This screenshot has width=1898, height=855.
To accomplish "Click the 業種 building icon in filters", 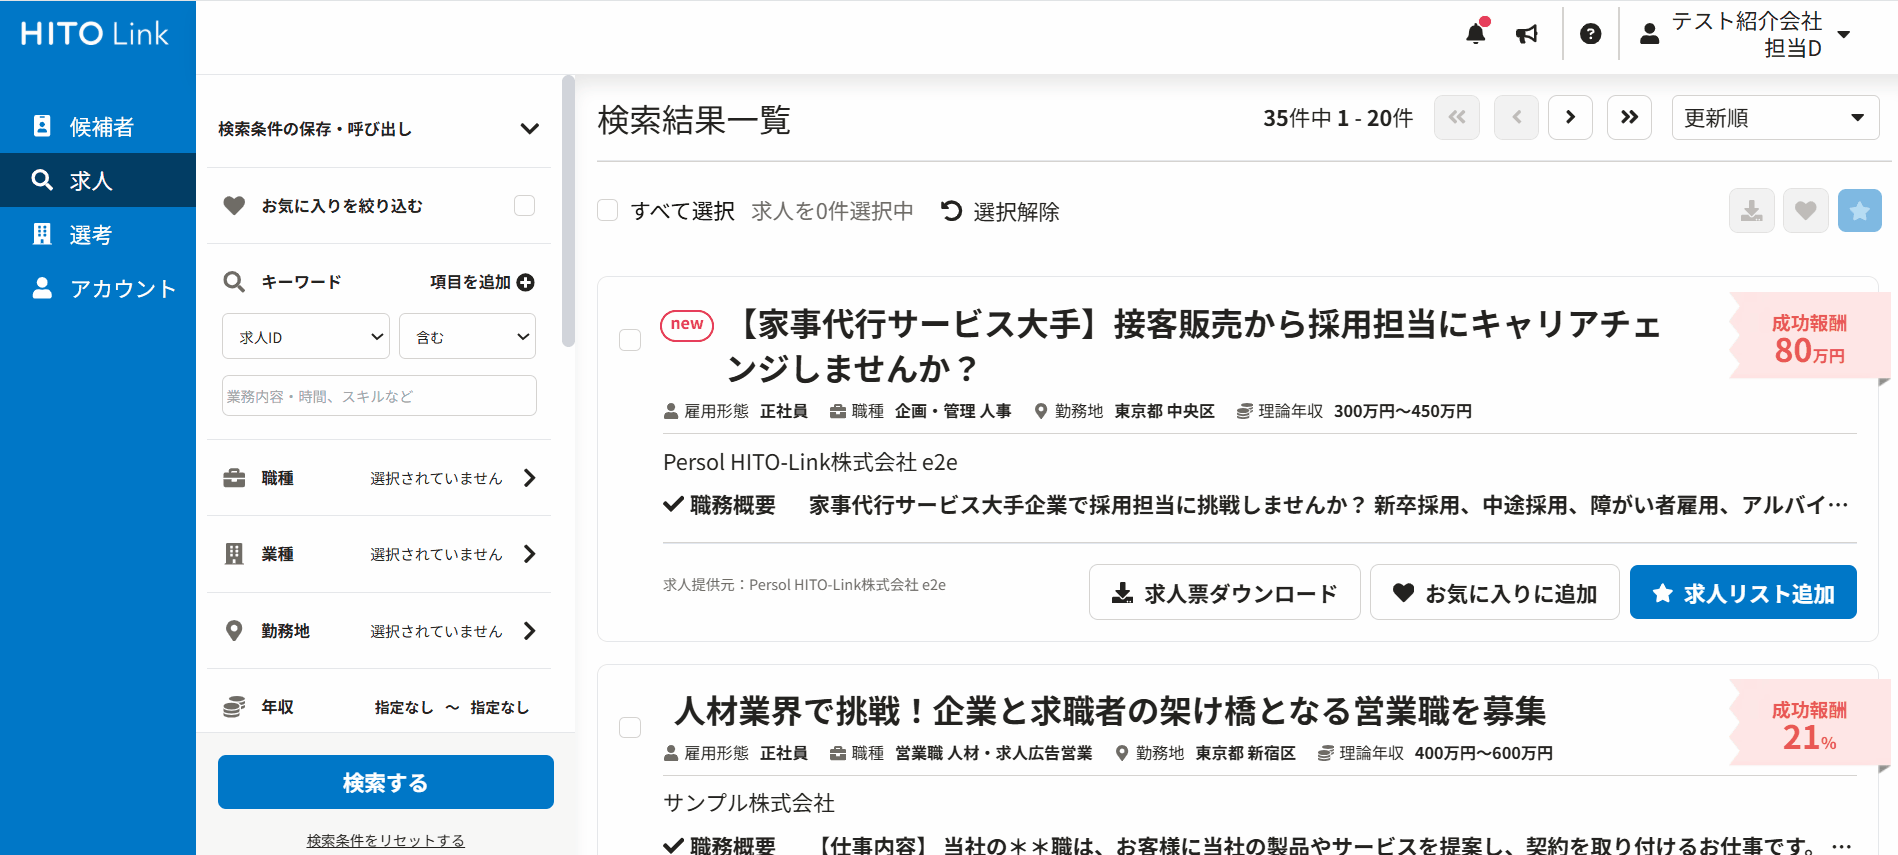I will coord(234,554).
